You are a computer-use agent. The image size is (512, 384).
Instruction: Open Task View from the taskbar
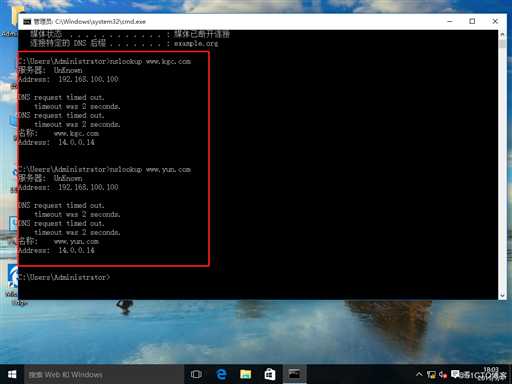pyautogui.click(x=196, y=374)
